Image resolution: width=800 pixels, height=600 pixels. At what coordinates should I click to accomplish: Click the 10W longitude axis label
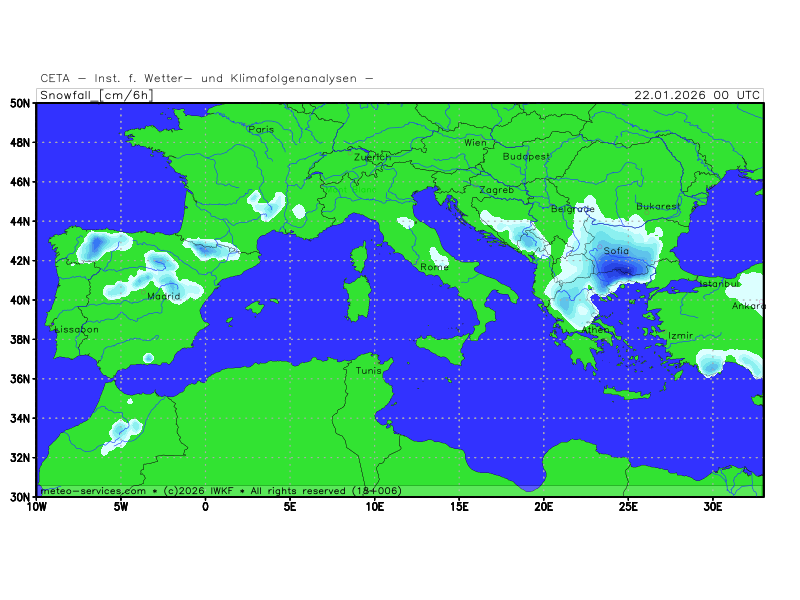(36, 507)
